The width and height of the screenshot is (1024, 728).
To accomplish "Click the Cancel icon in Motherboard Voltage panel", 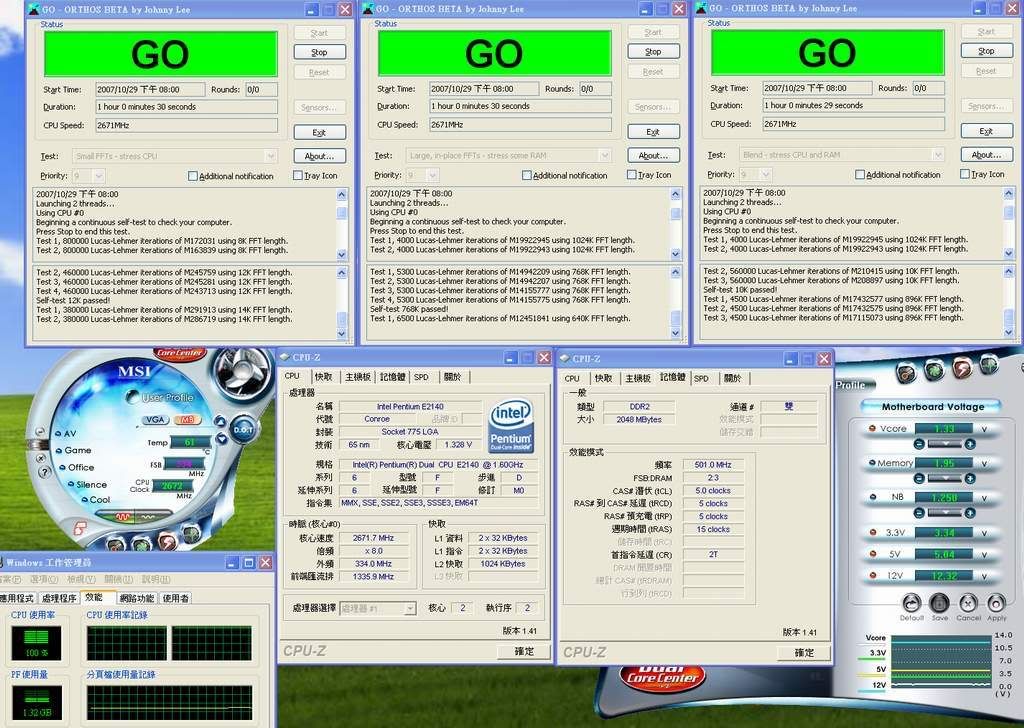I will coord(968,603).
